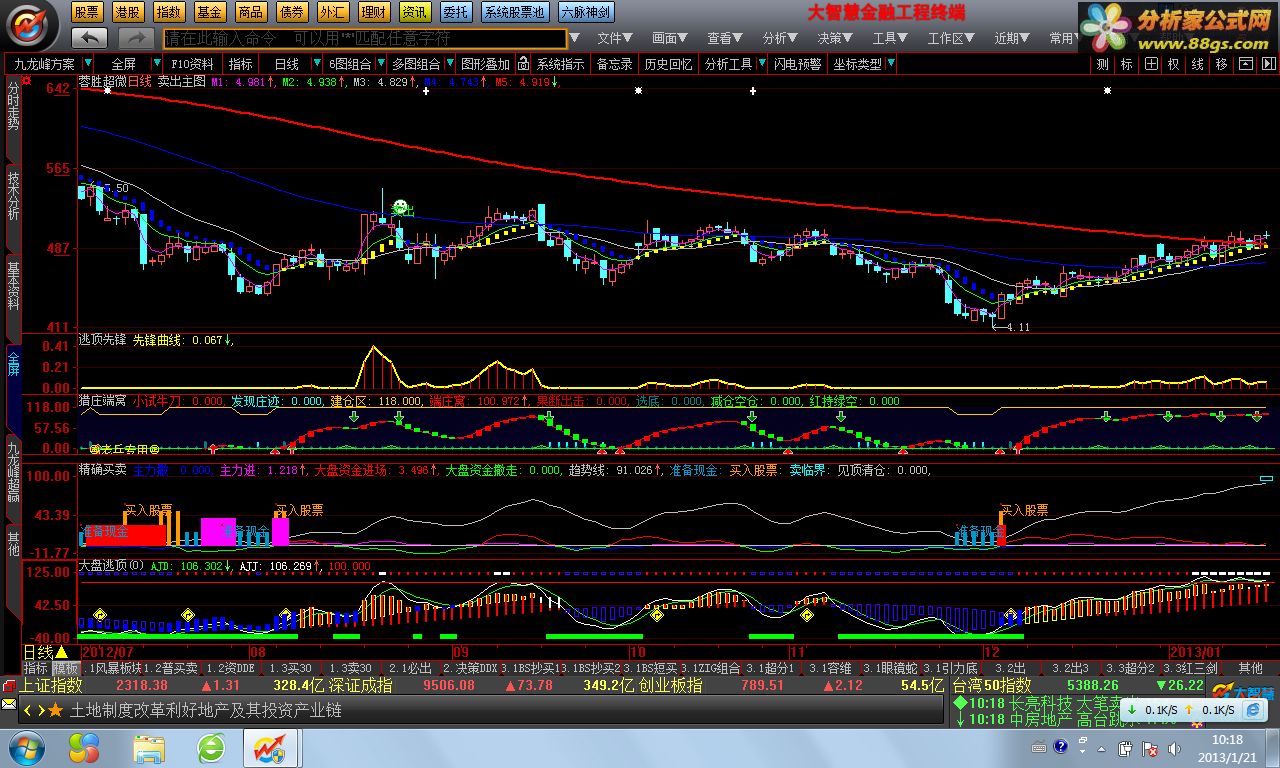Click the news ticker star icon
This screenshot has height=768, width=1280.
(x=55, y=710)
